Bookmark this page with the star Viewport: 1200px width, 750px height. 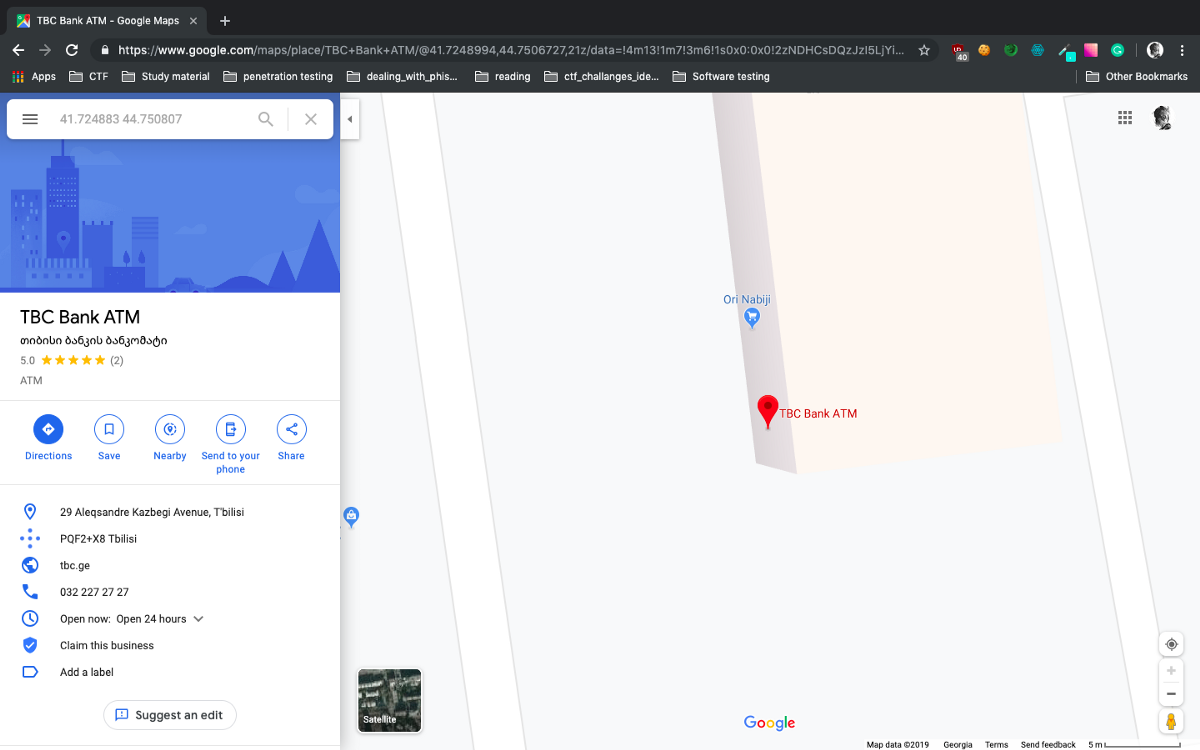pyautogui.click(x=924, y=50)
